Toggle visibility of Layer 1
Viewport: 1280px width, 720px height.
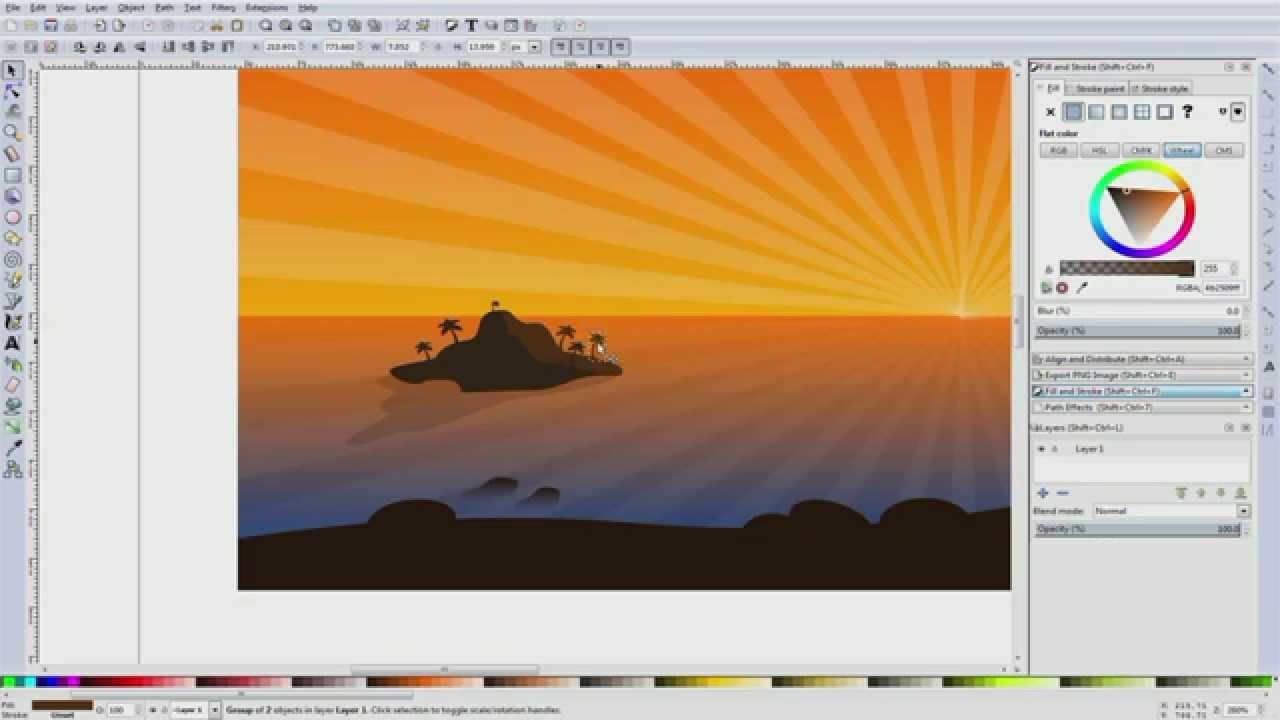coord(1041,449)
